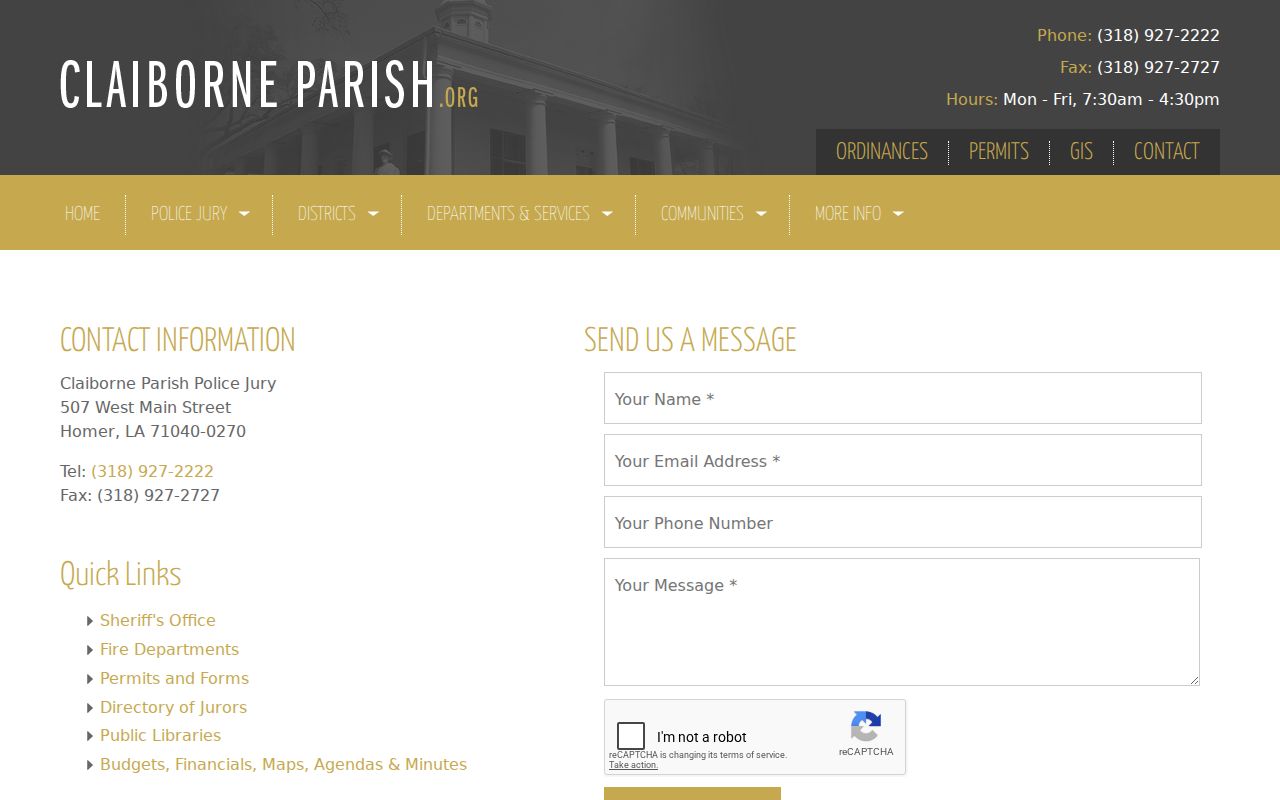Focus the Your Name input field
Screen dimensions: 1280x800
pyautogui.click(x=902, y=398)
